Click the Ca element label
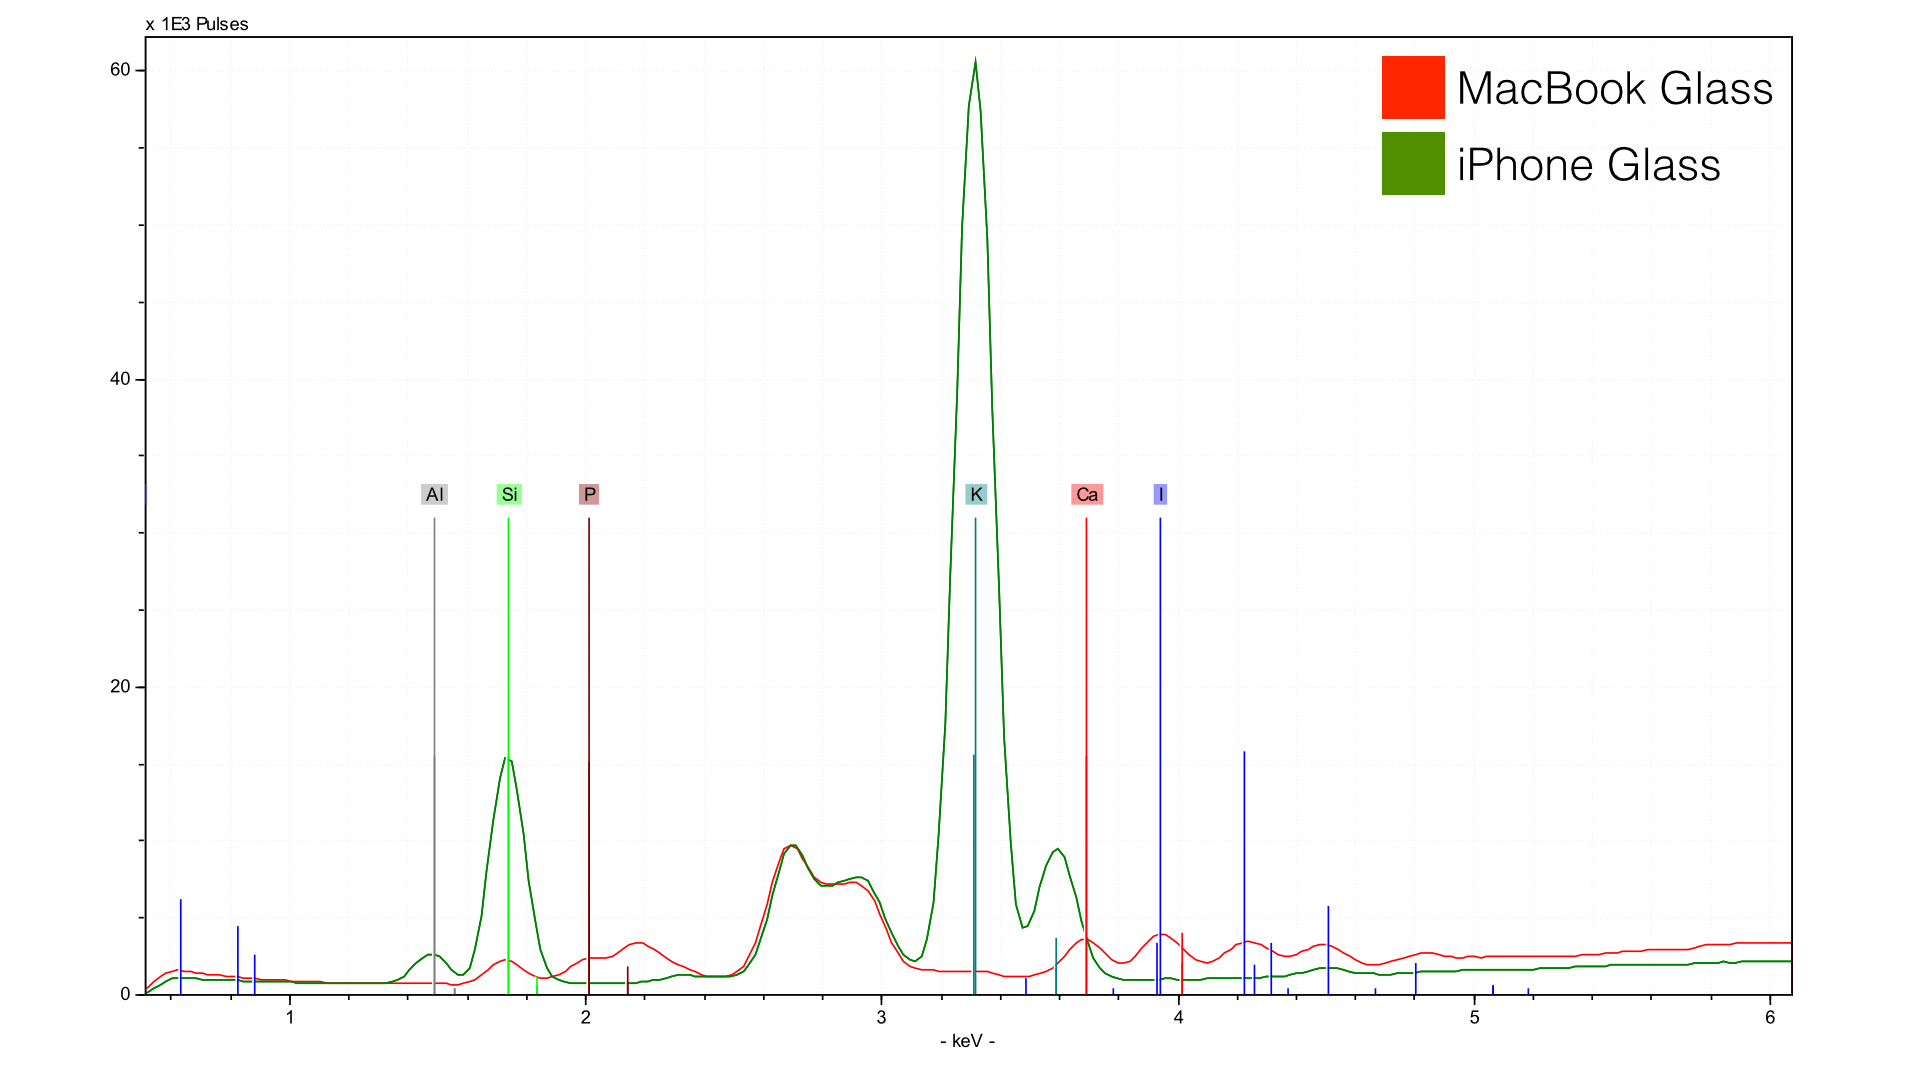The image size is (1920, 1080). [1087, 495]
